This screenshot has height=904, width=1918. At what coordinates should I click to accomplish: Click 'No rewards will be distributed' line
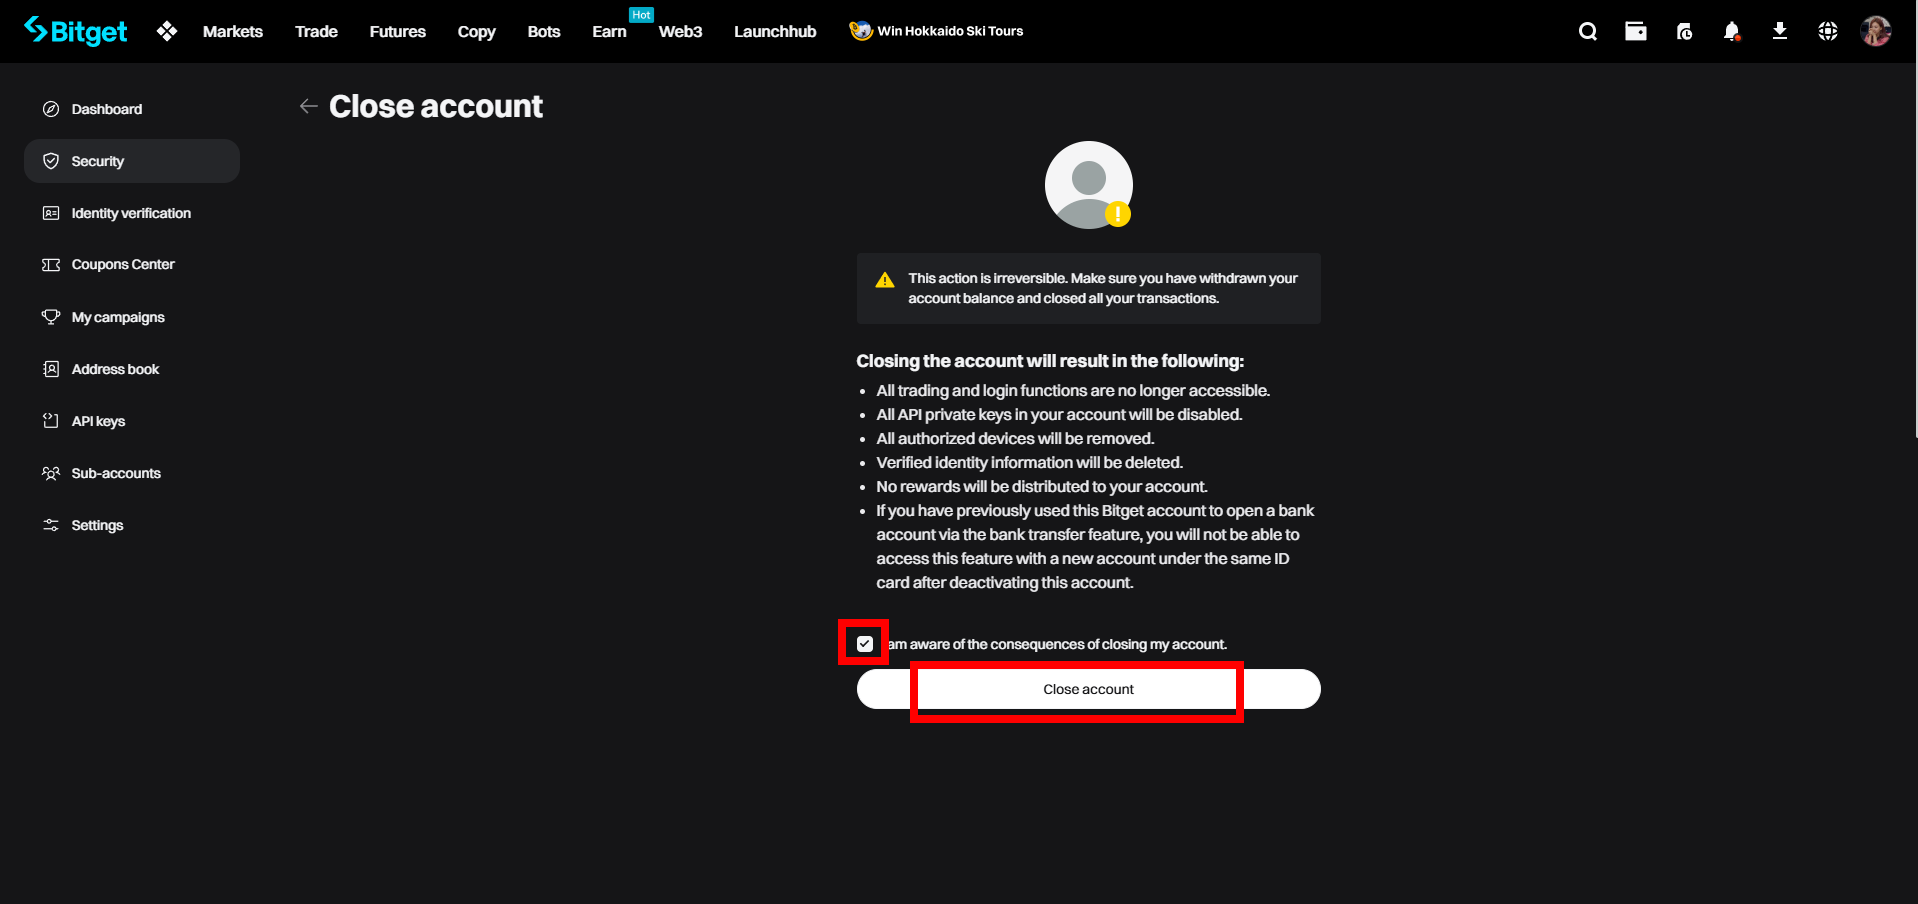click(x=1042, y=486)
